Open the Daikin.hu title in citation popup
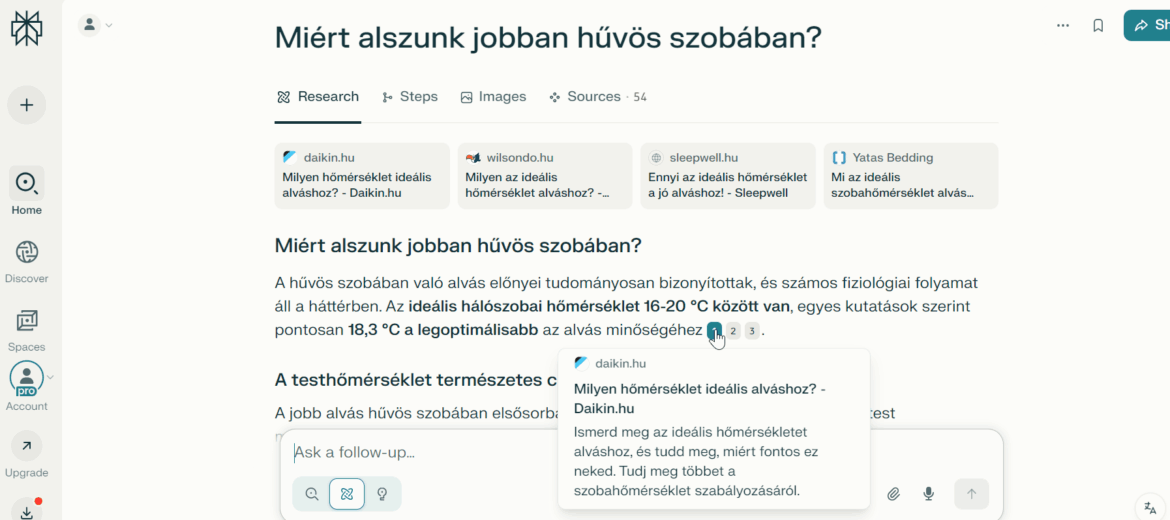The width and height of the screenshot is (1170, 520). coord(700,399)
